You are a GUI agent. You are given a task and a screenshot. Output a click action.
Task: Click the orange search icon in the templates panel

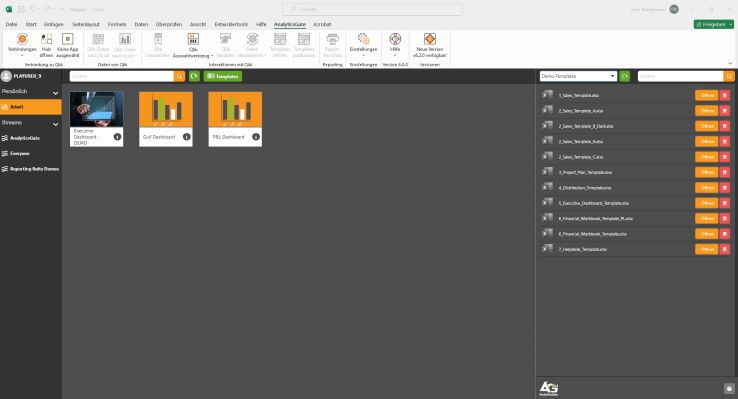pos(729,76)
